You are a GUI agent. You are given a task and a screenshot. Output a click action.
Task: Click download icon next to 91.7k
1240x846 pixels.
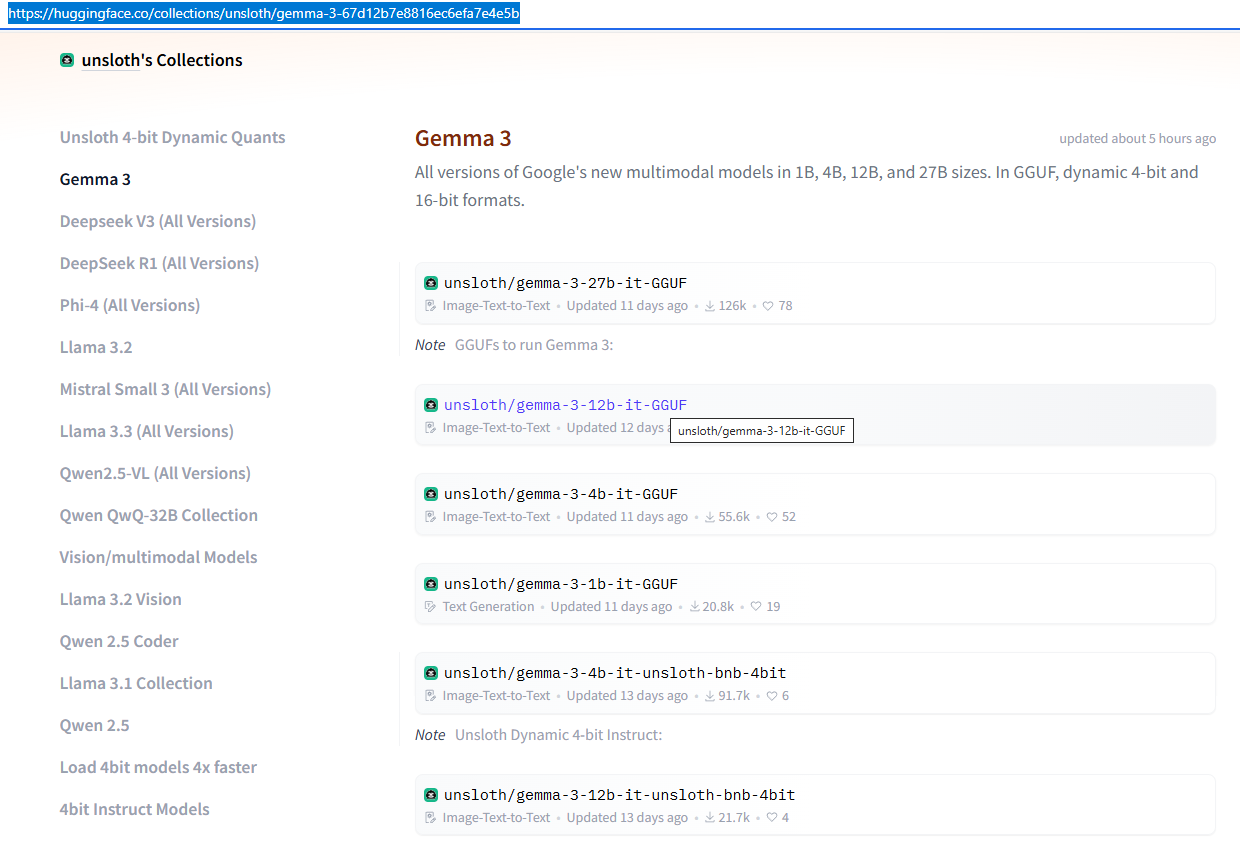(710, 696)
